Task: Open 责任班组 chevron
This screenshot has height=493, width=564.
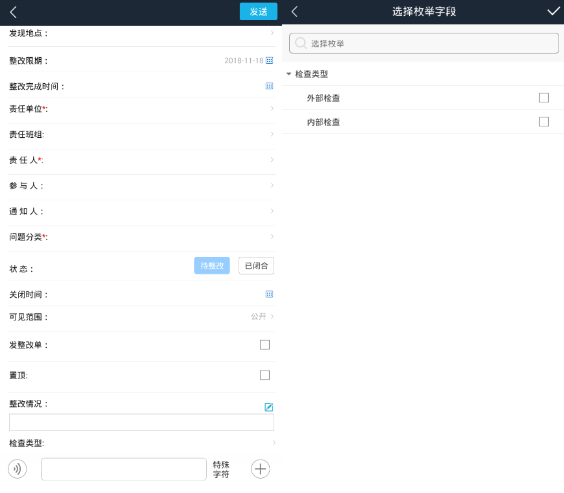Action: point(272,134)
